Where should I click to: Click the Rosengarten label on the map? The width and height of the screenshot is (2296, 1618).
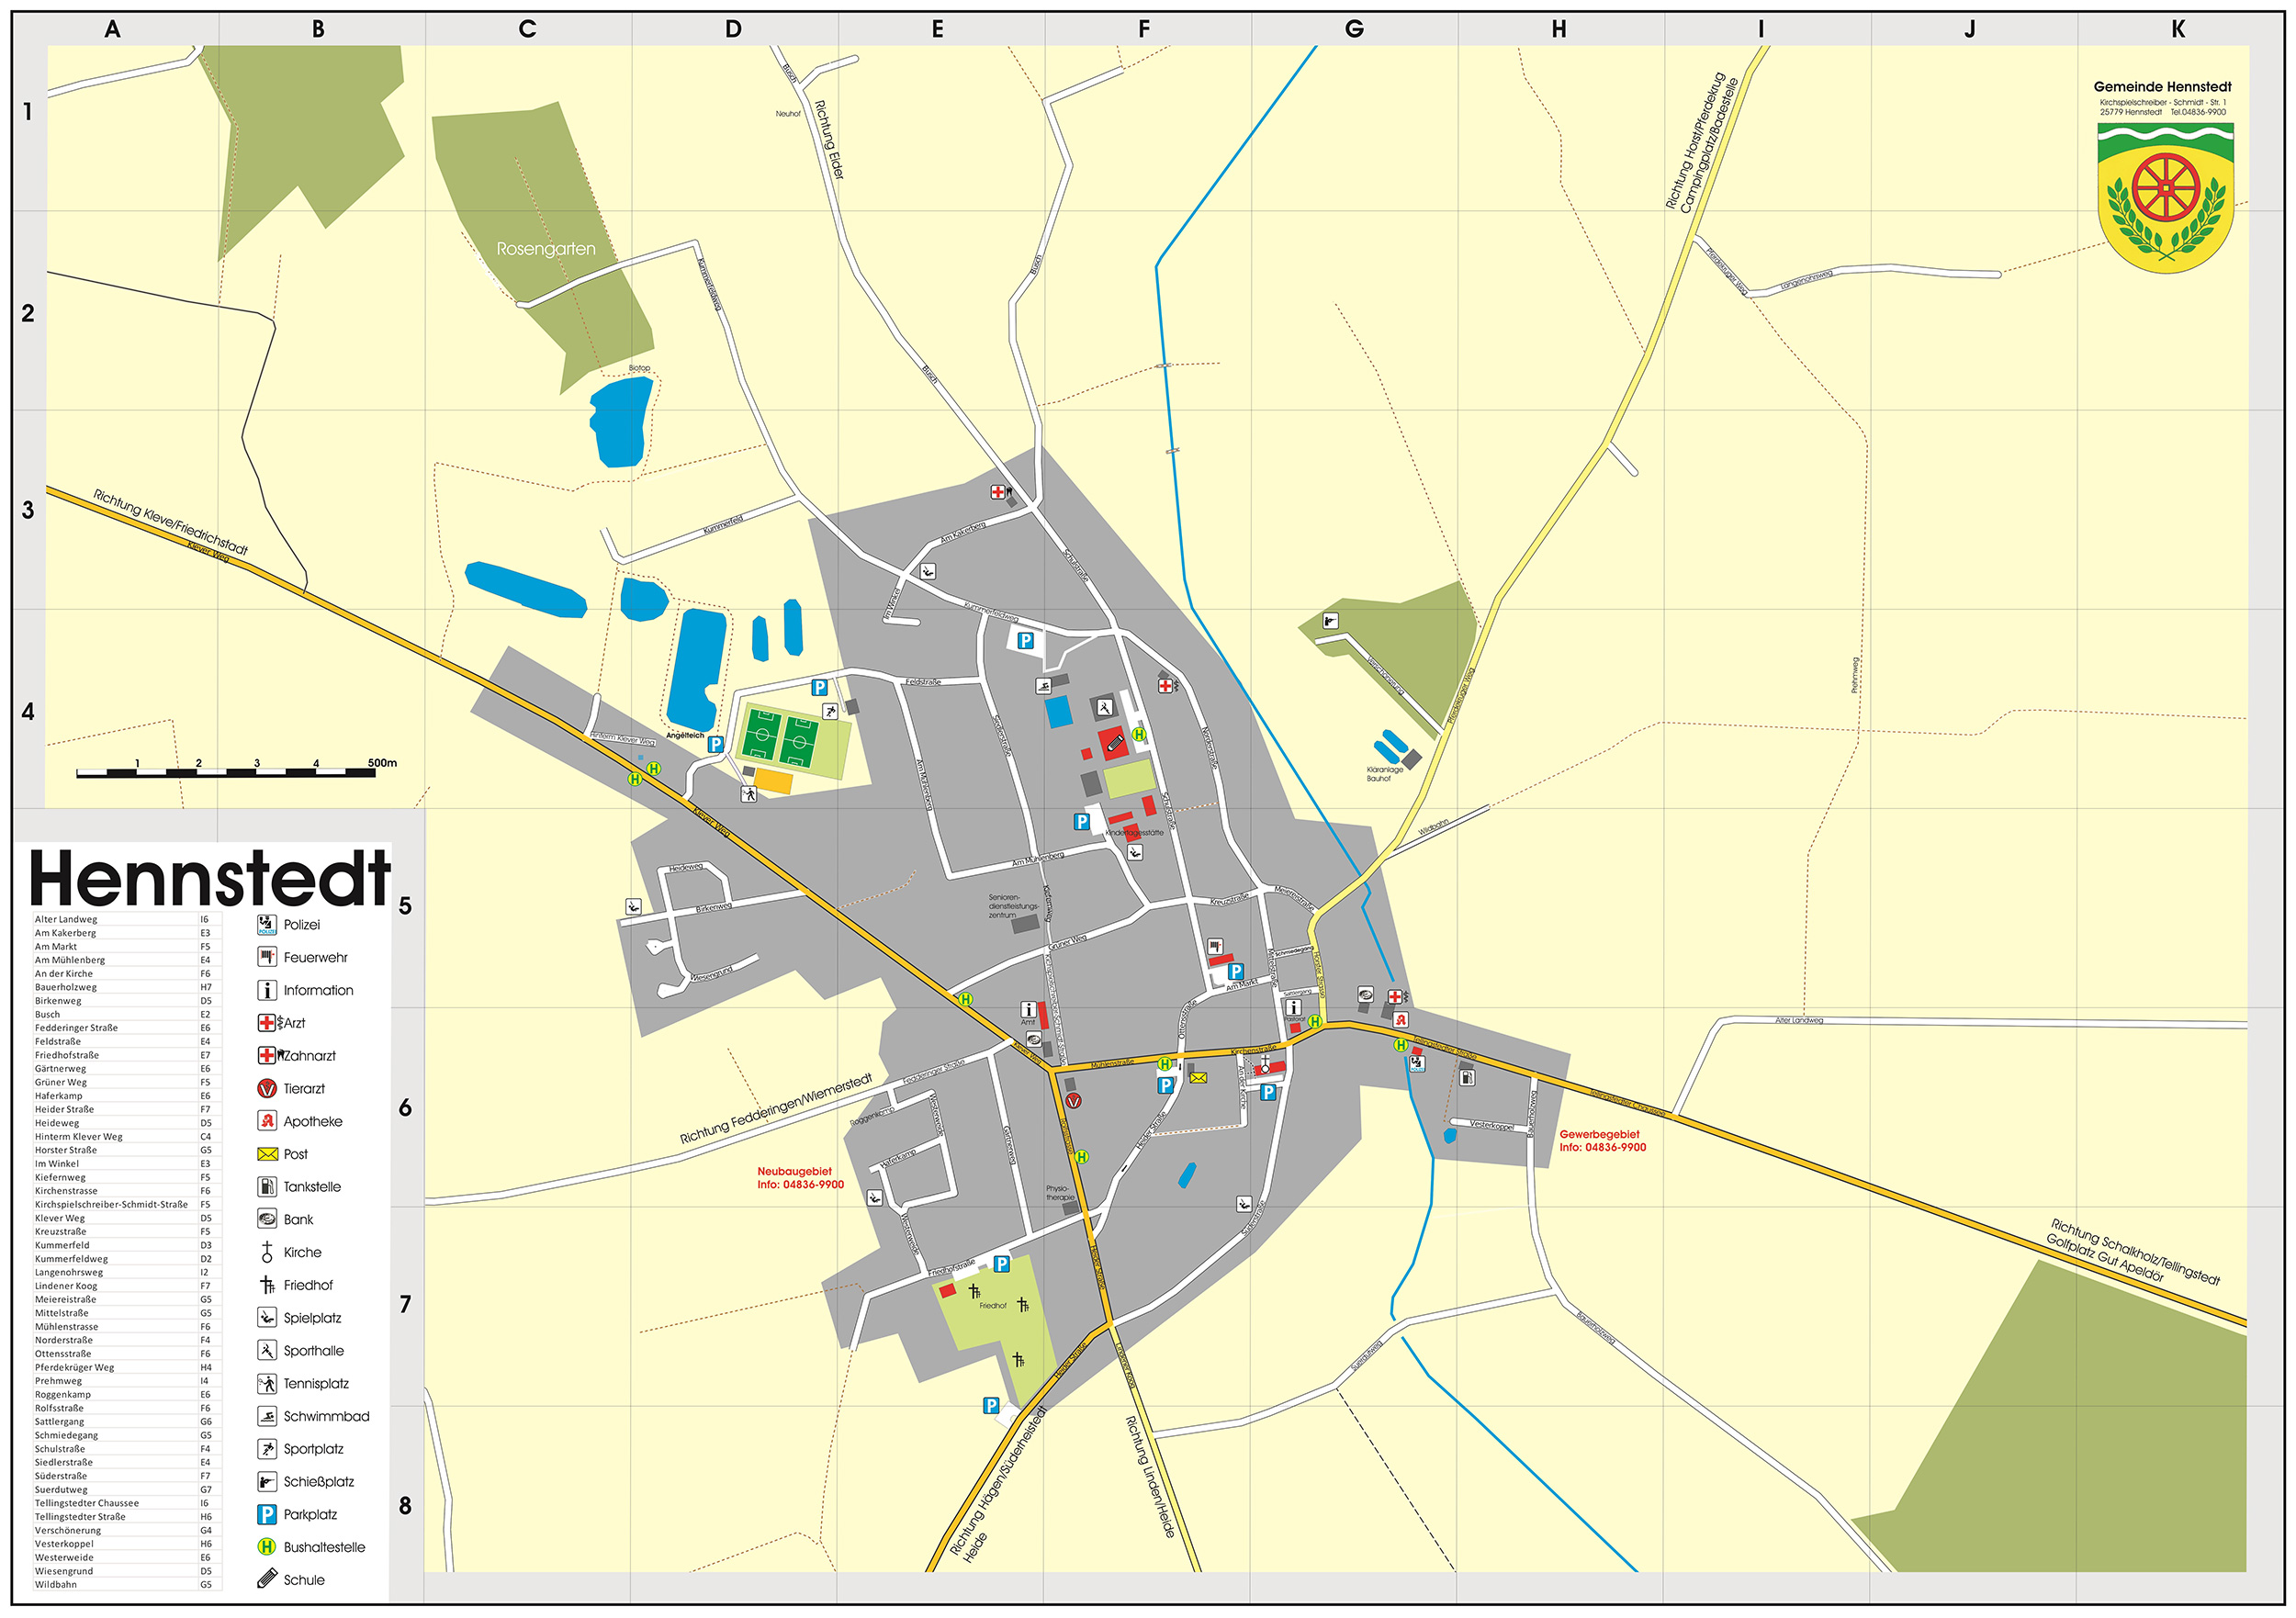pyautogui.click(x=546, y=249)
